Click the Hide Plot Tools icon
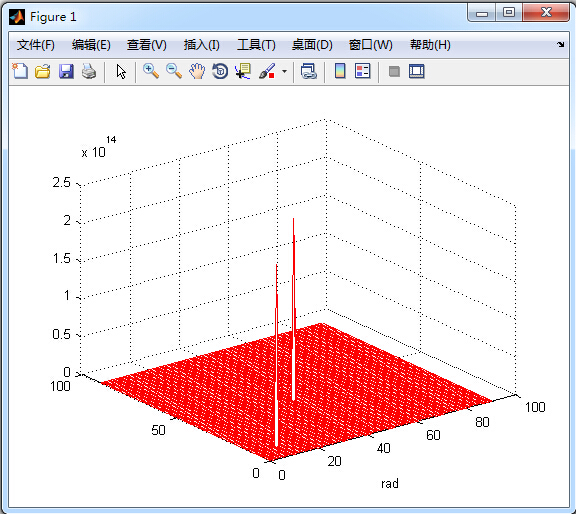Viewport: 576px width, 514px height. click(x=394, y=71)
